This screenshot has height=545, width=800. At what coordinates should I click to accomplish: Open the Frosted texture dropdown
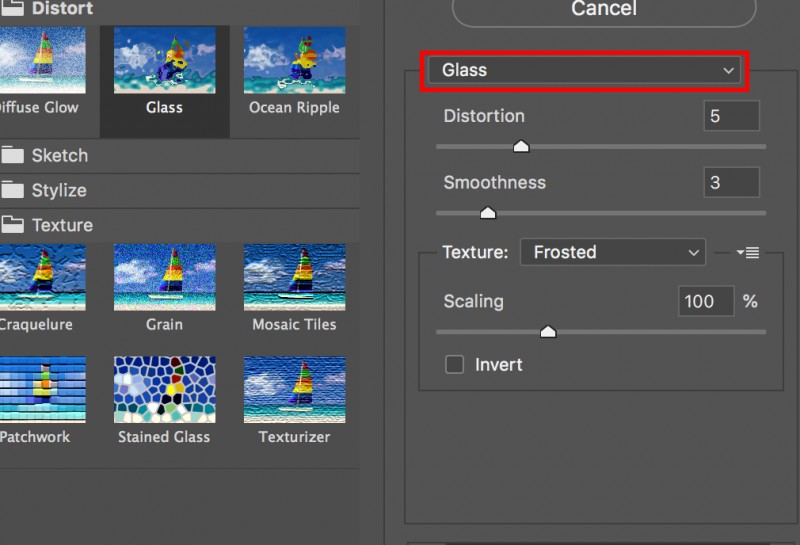(x=612, y=253)
